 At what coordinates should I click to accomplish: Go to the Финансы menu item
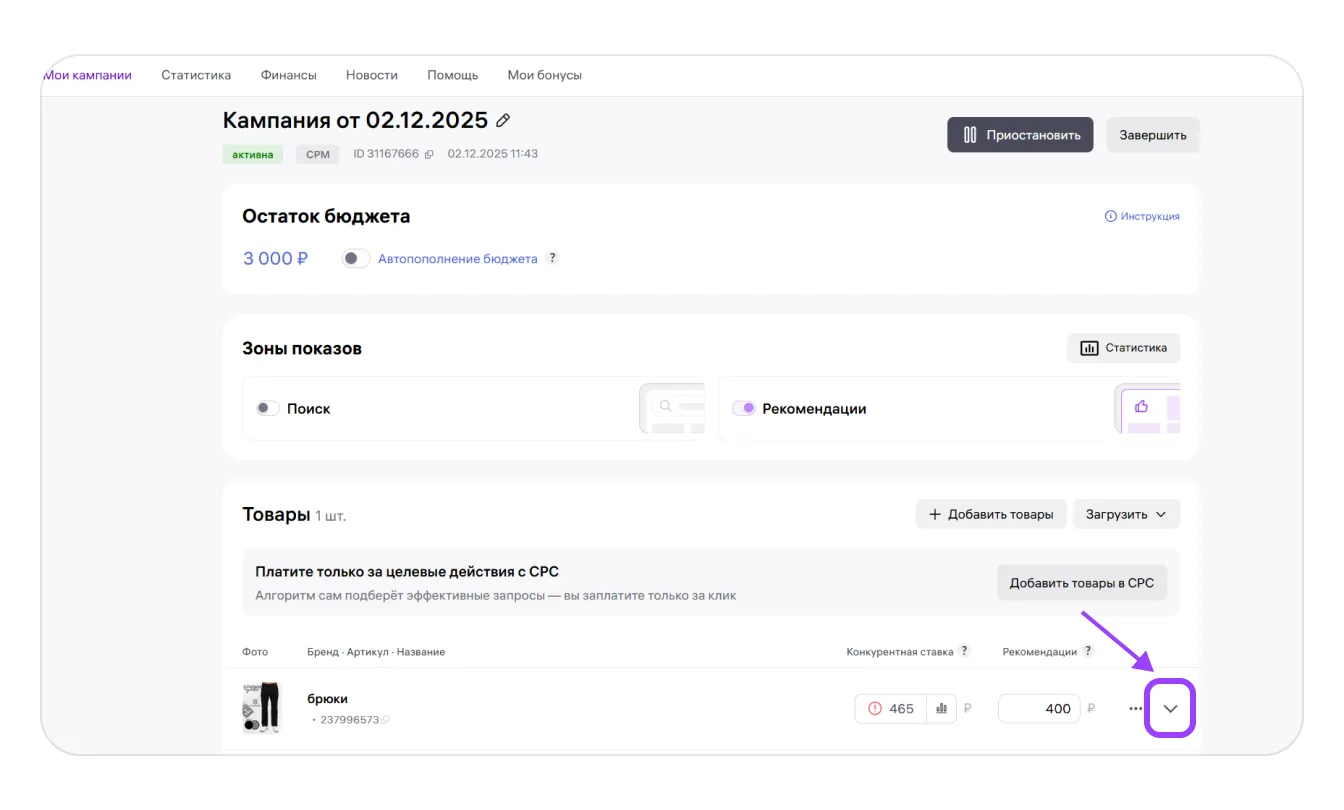pos(288,75)
